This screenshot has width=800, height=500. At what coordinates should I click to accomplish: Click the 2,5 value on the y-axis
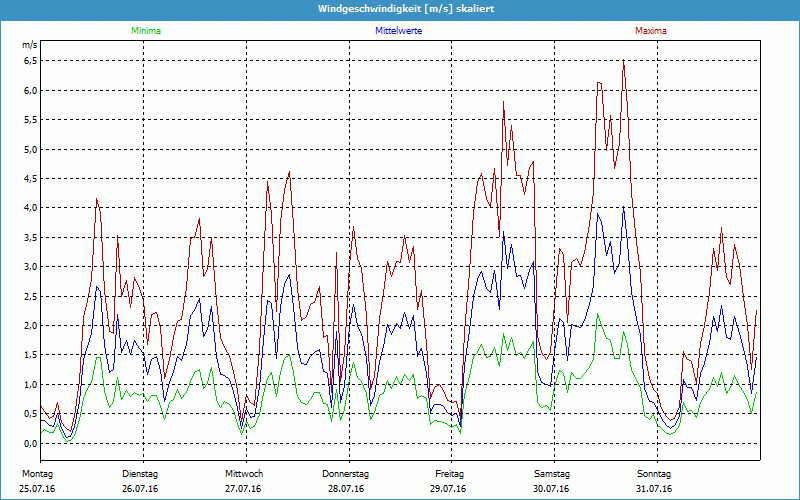tap(31, 296)
